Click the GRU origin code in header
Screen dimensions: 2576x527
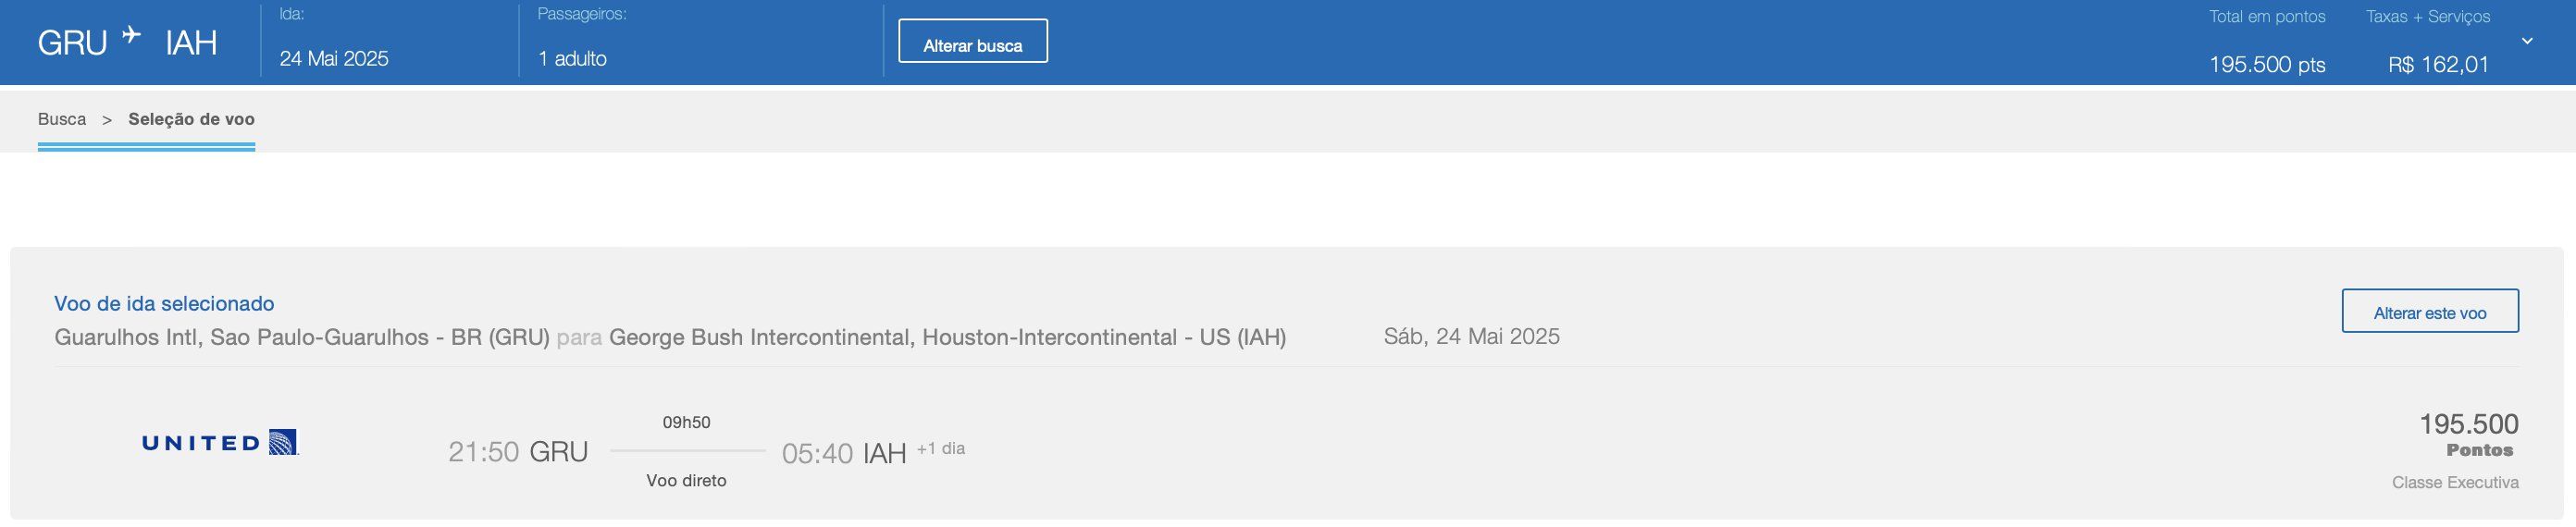[72, 44]
